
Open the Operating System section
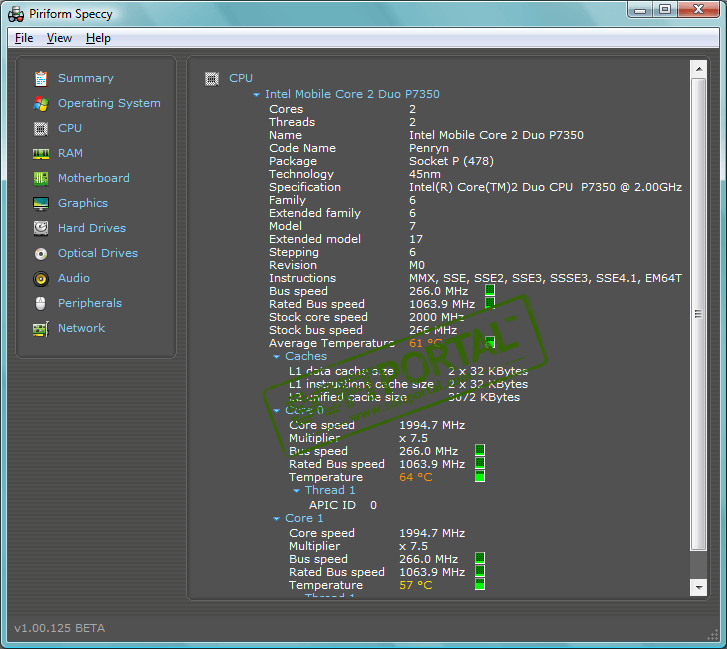pos(109,103)
